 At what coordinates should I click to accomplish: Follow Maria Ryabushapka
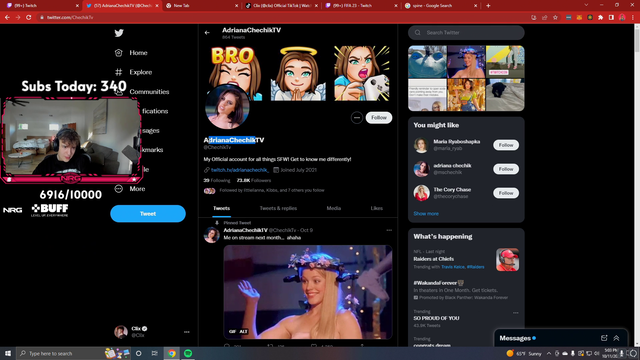(506, 145)
